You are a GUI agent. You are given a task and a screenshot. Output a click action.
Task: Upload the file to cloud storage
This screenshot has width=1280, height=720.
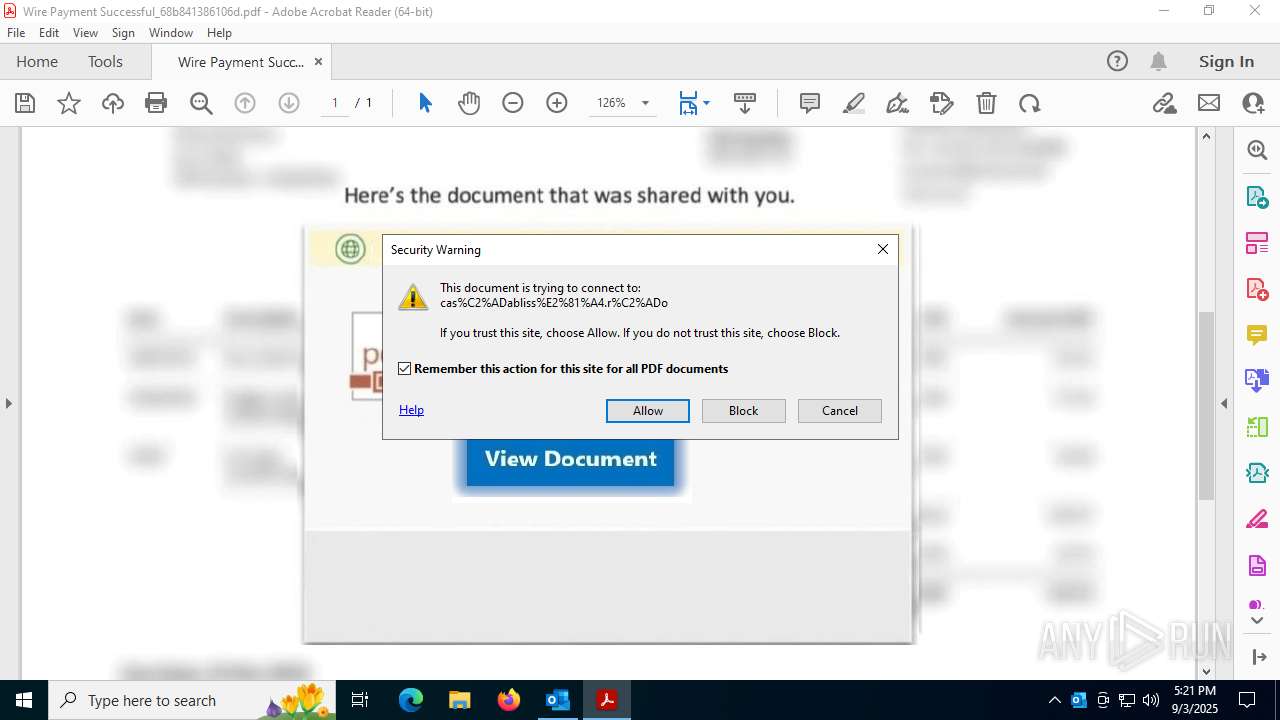coord(113,103)
